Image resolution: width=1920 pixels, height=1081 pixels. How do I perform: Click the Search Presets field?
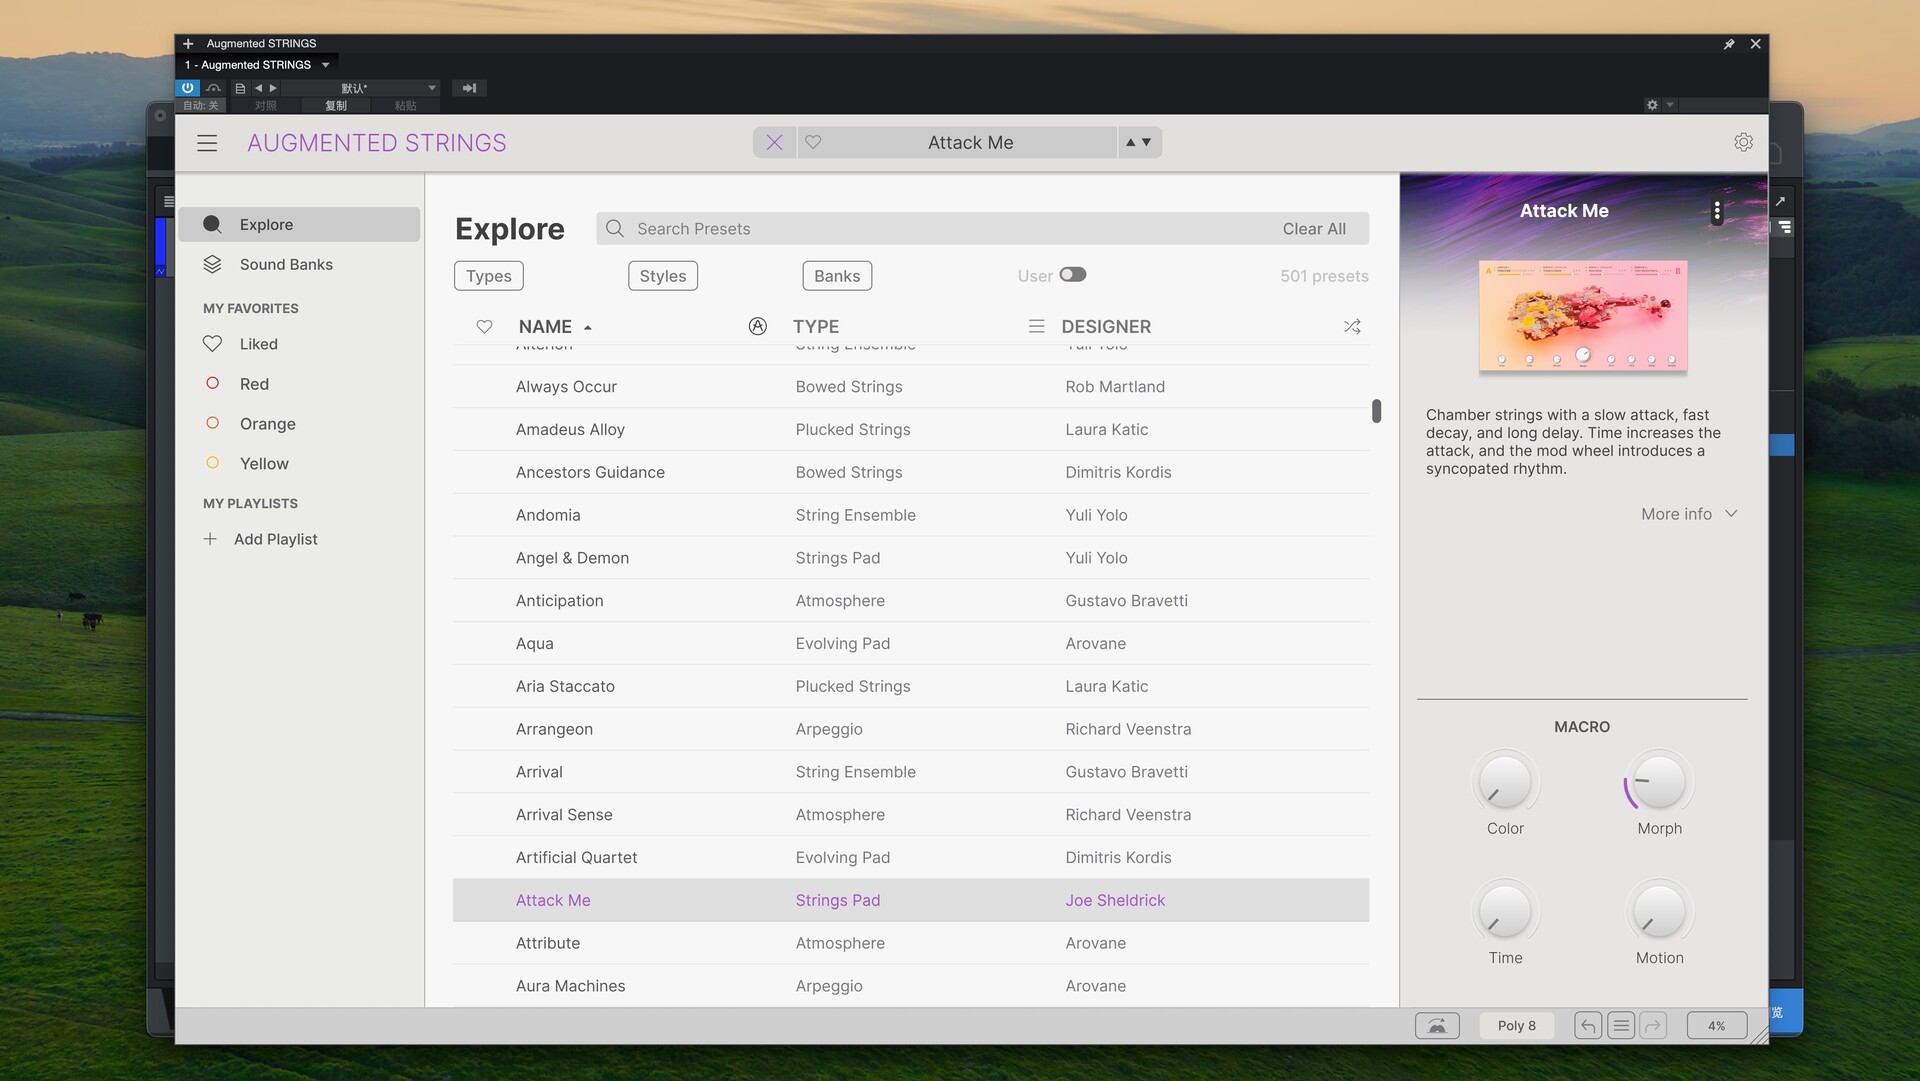point(940,229)
